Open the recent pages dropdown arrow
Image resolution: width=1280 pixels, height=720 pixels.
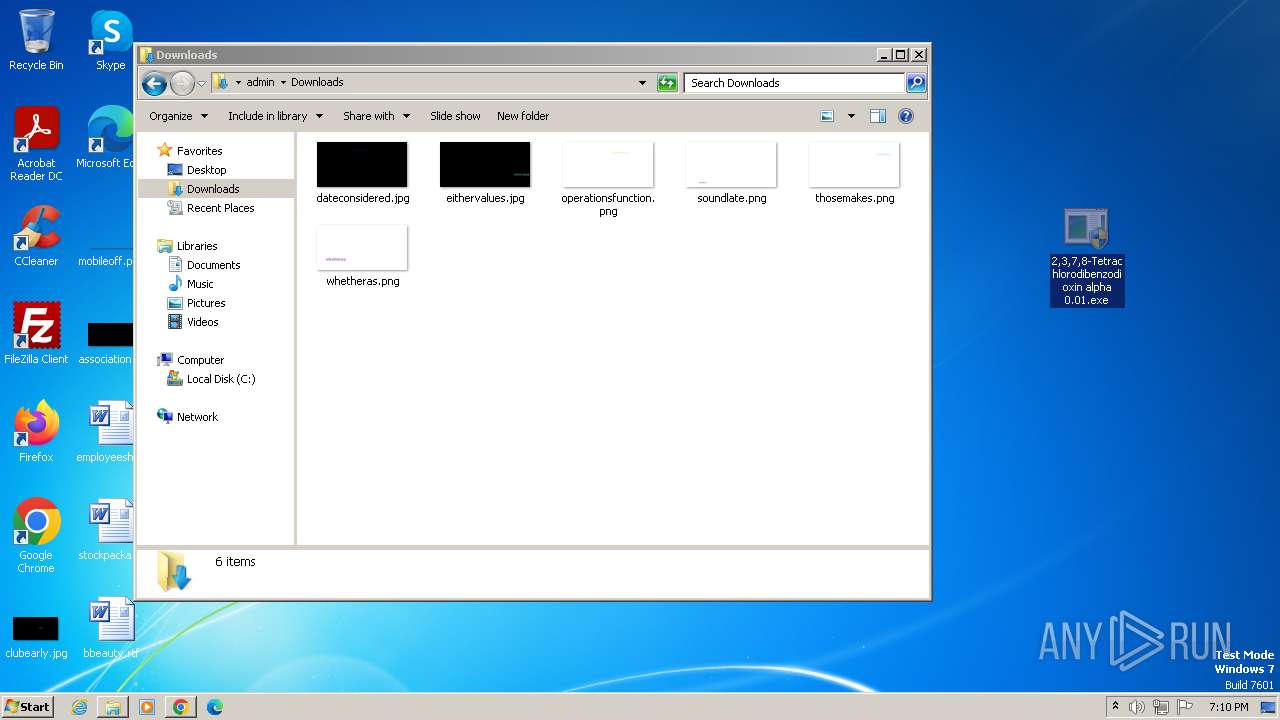(x=201, y=83)
